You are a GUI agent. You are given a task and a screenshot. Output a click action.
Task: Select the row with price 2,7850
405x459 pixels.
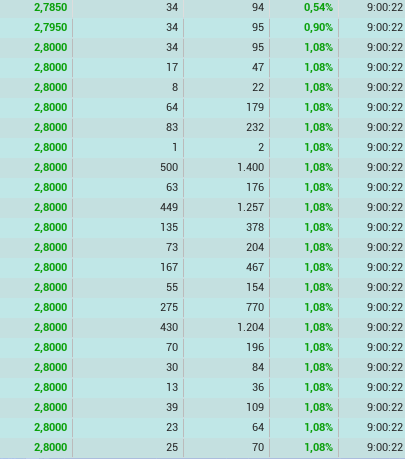202,7
